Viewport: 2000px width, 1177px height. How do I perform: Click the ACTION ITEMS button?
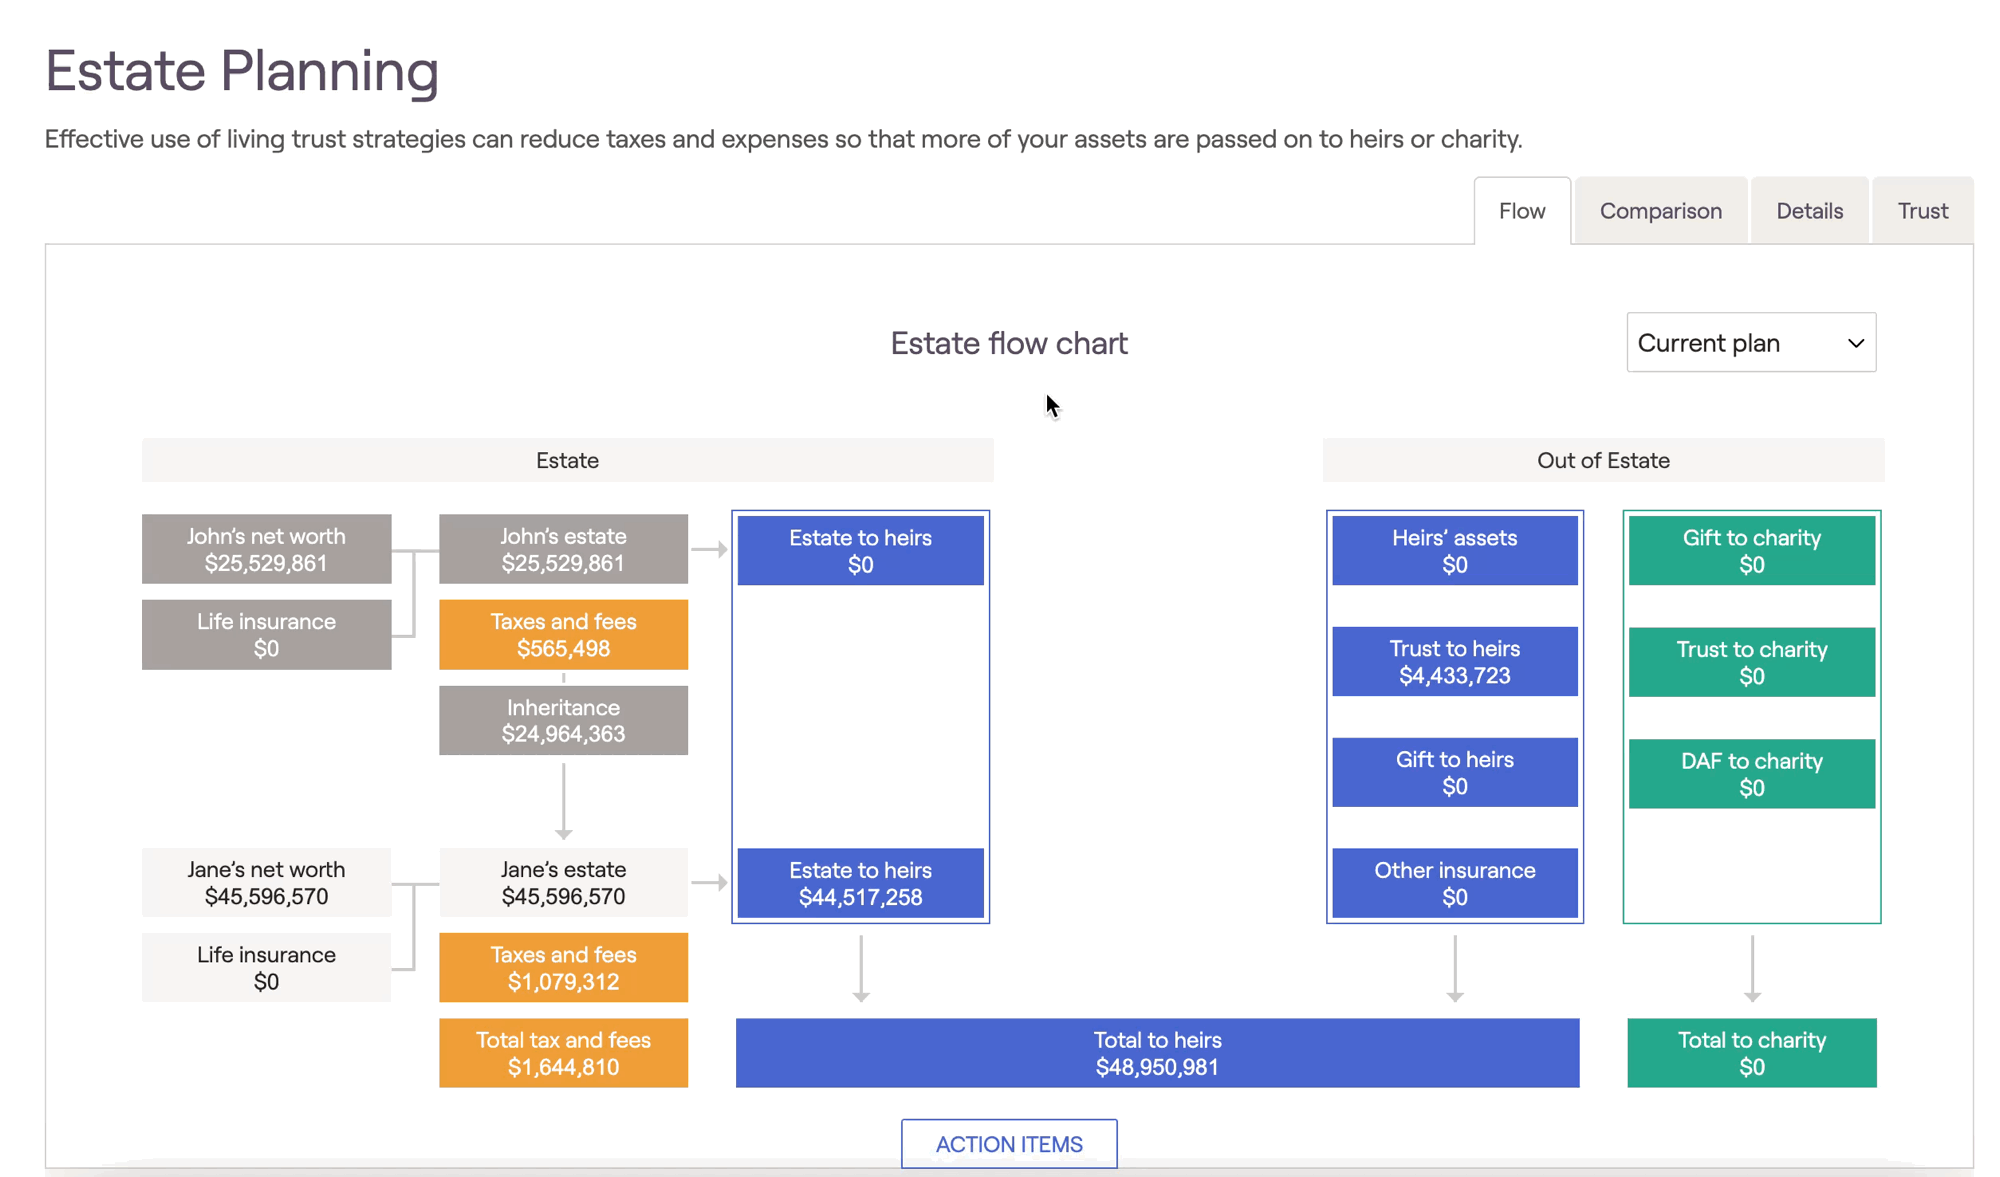[1008, 1143]
